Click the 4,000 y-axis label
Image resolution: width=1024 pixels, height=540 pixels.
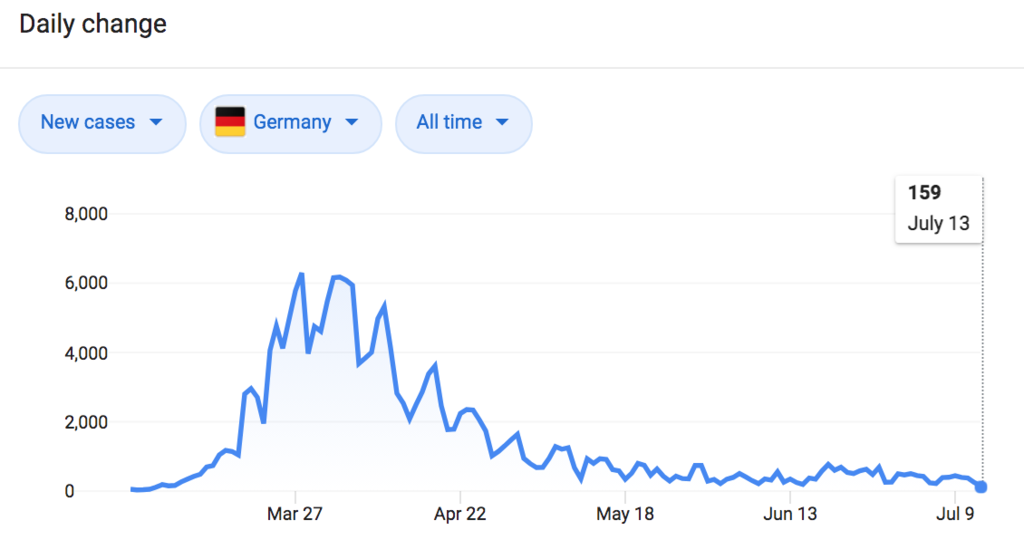[x=86, y=353]
